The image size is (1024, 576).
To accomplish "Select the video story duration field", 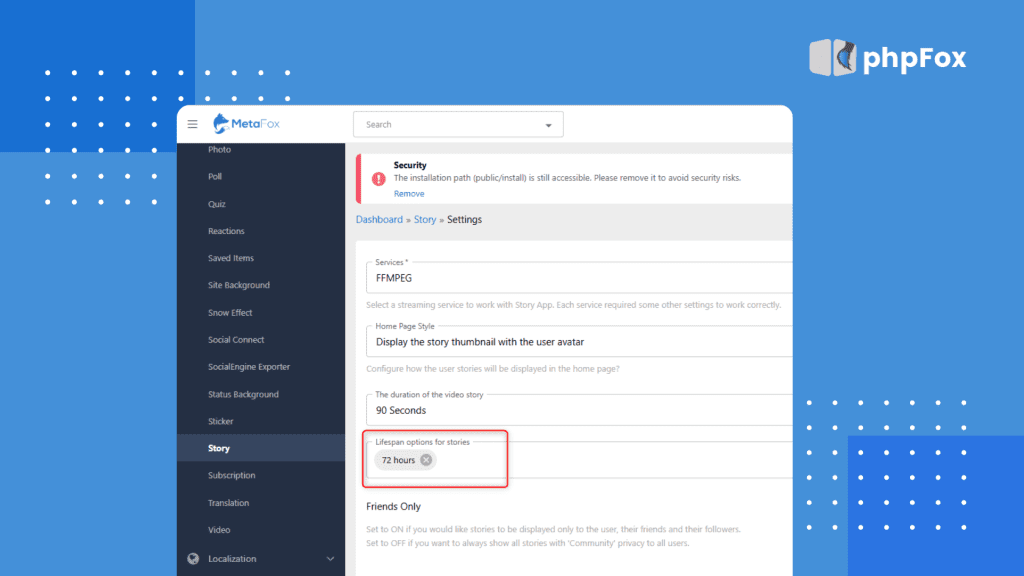I will [x=578, y=410].
